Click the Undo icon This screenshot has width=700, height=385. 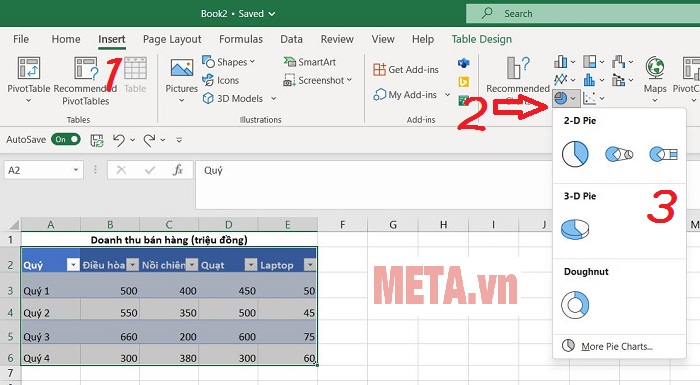[119, 140]
